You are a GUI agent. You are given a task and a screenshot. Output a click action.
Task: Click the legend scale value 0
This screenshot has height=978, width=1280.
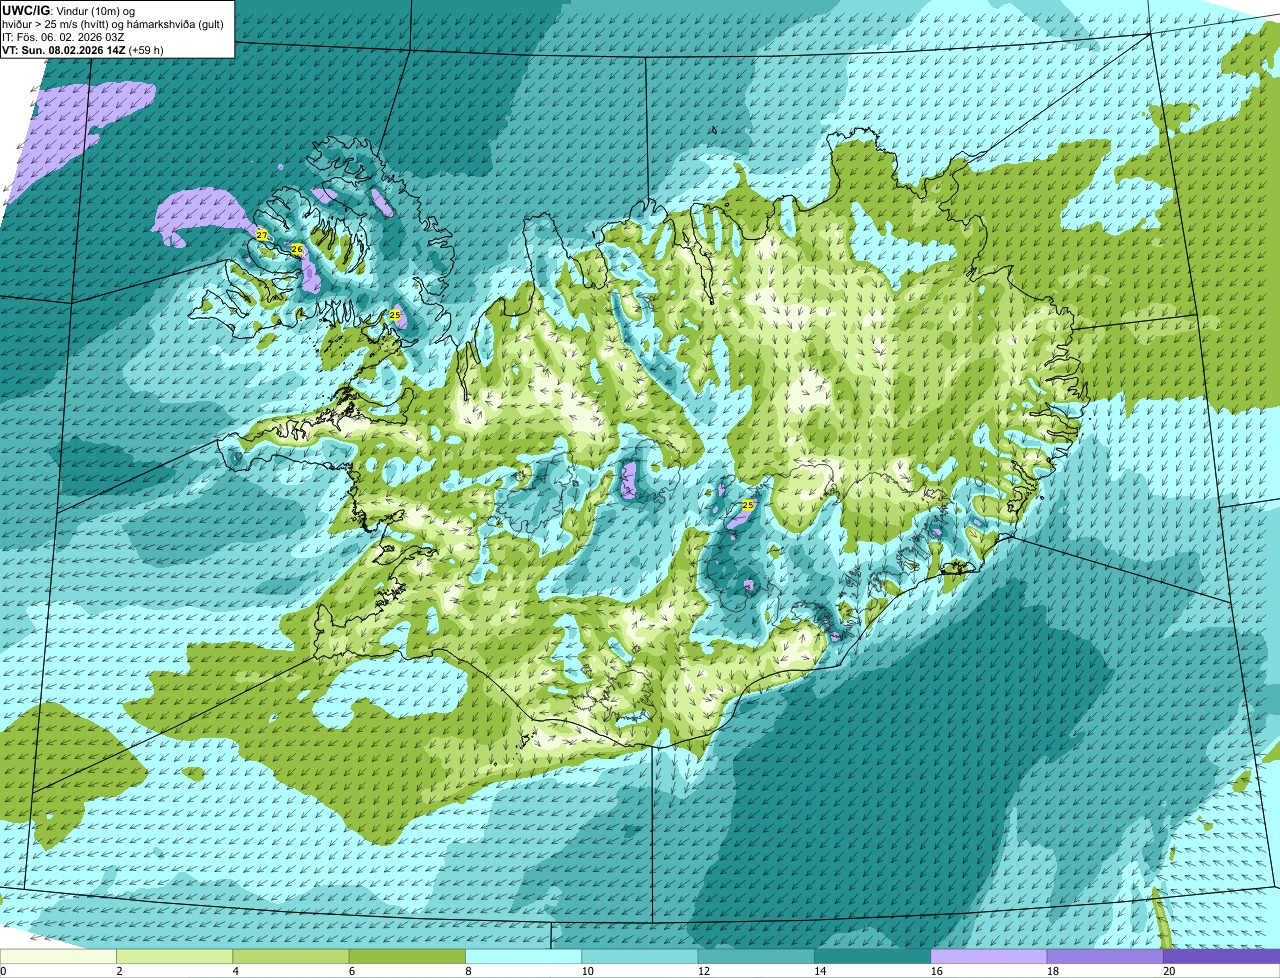tap(3, 971)
